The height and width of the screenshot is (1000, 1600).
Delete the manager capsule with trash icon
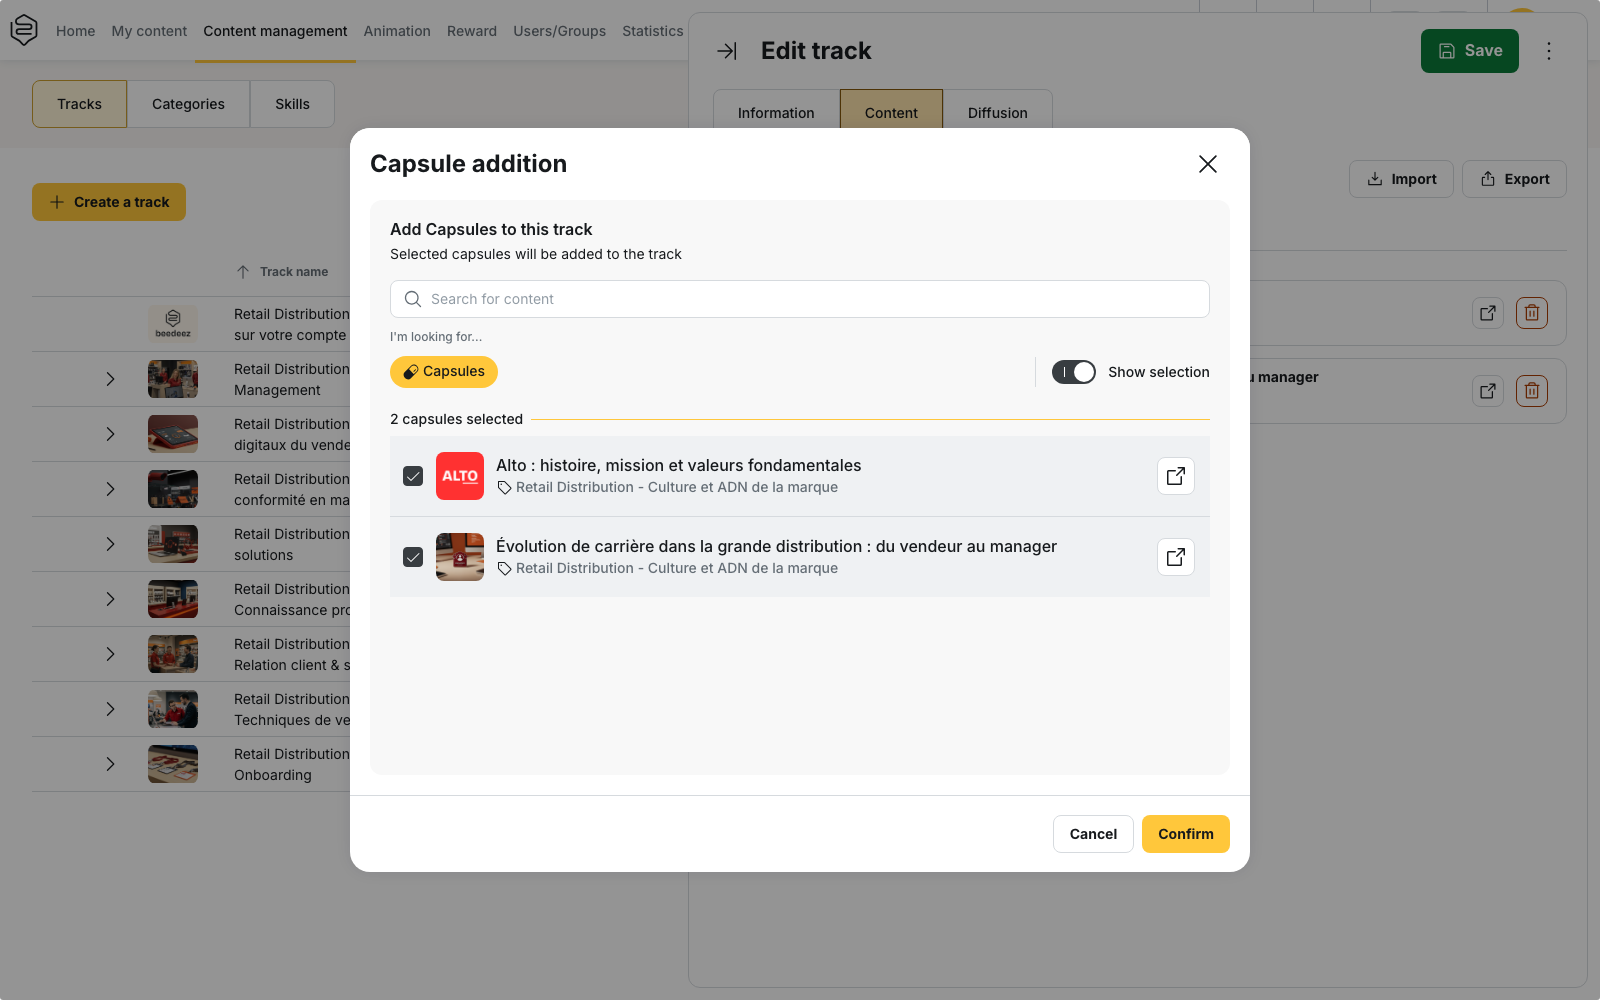point(1532,391)
